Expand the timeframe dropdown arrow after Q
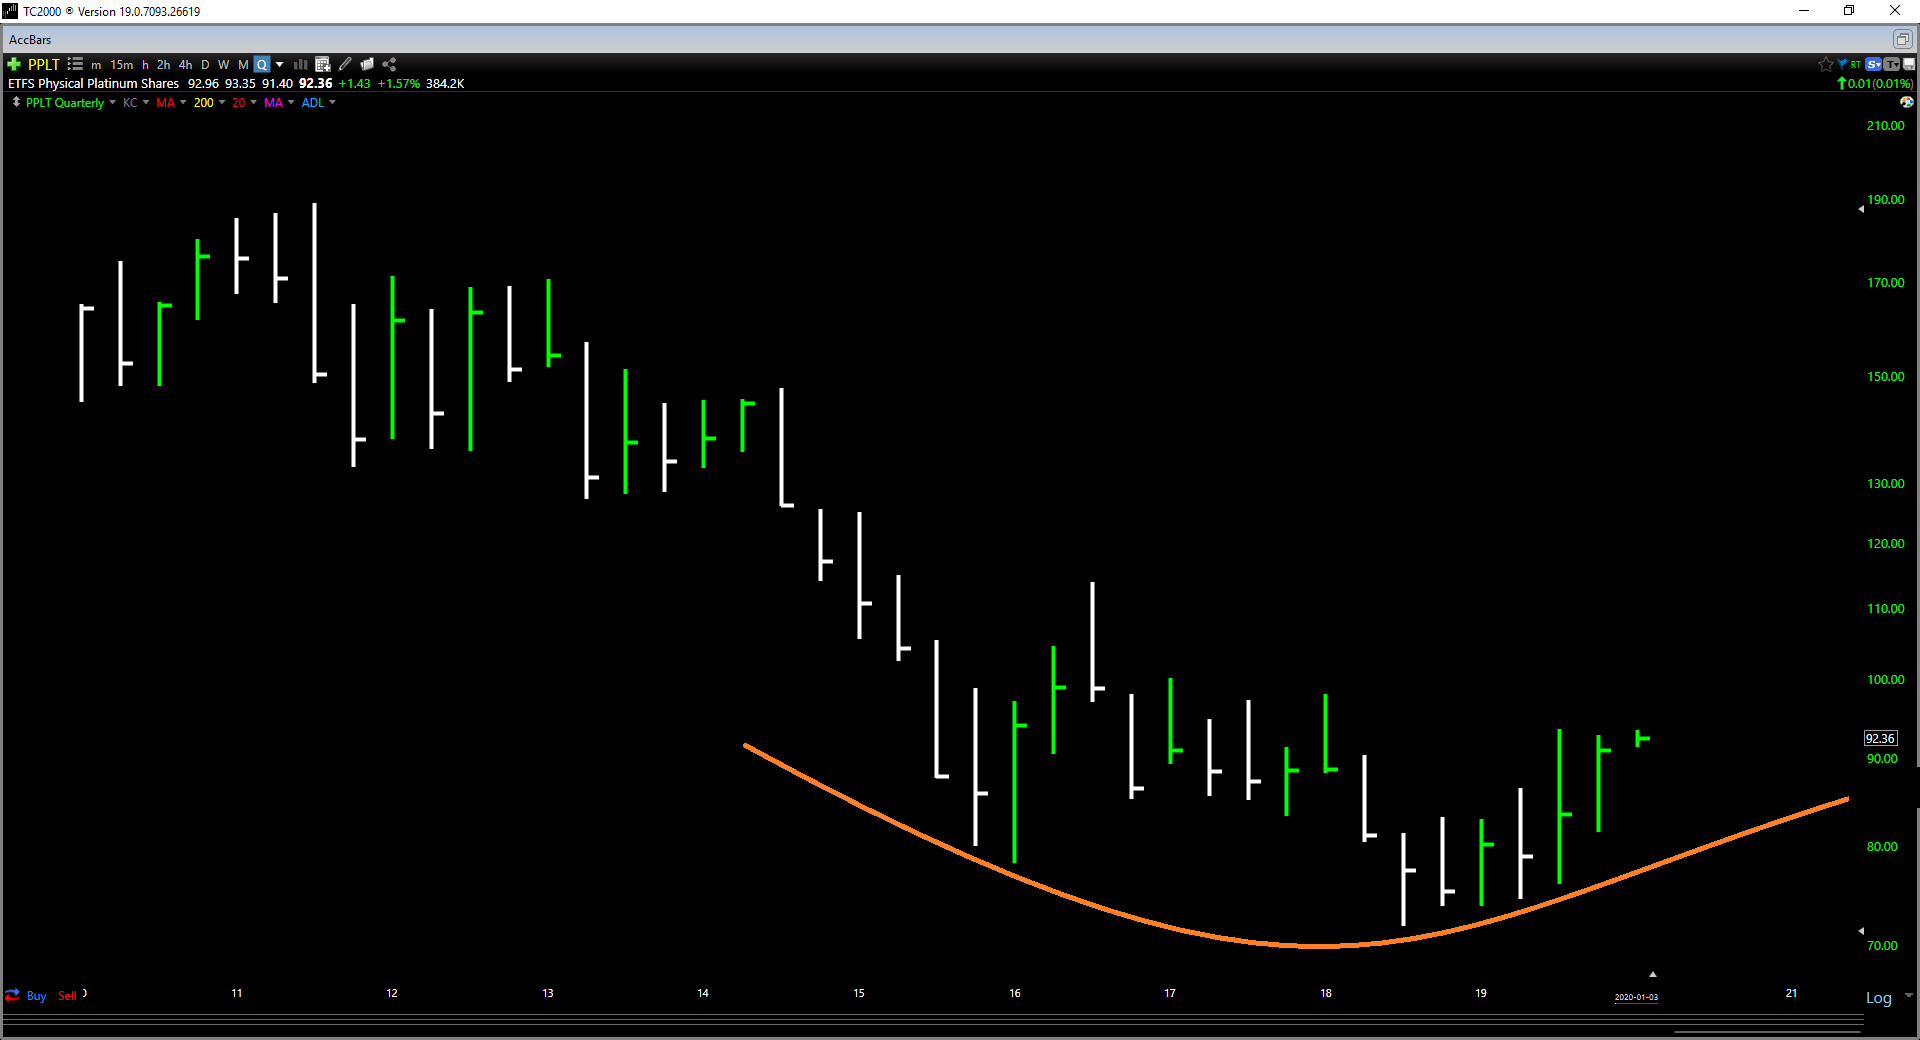Screen dimensions: 1920x1040 tap(280, 65)
